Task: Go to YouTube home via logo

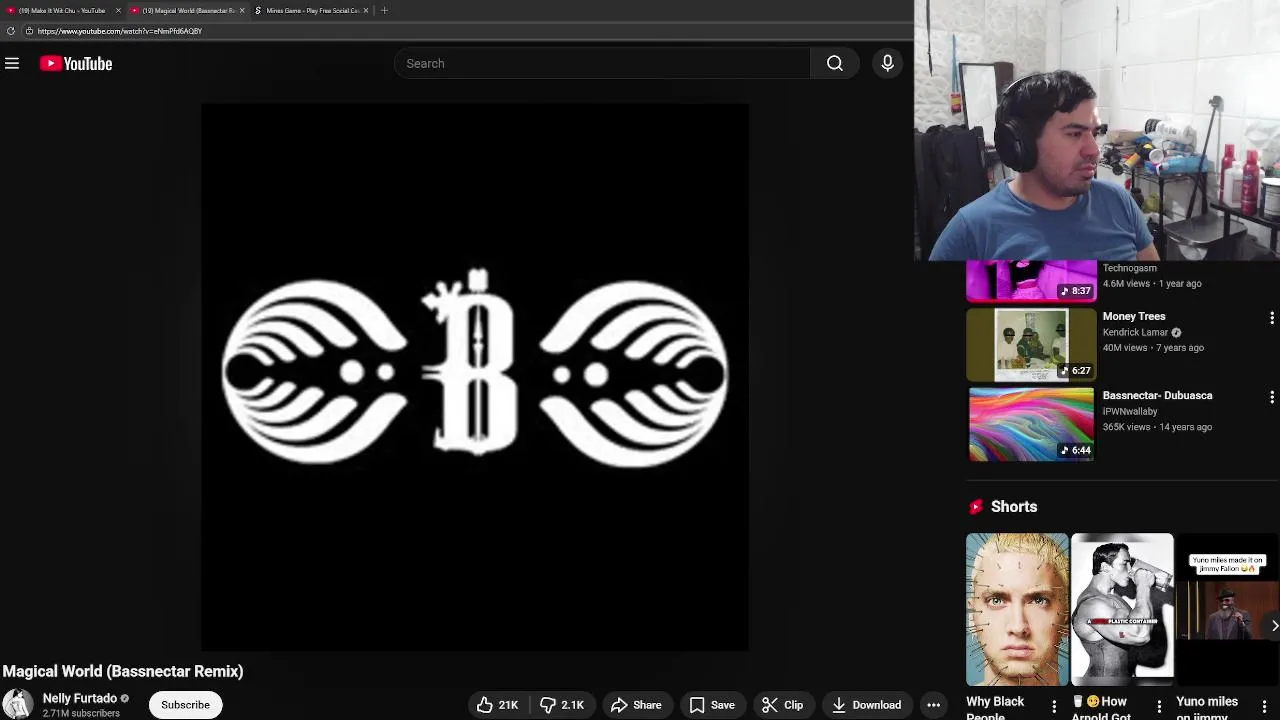Action: click(x=76, y=64)
